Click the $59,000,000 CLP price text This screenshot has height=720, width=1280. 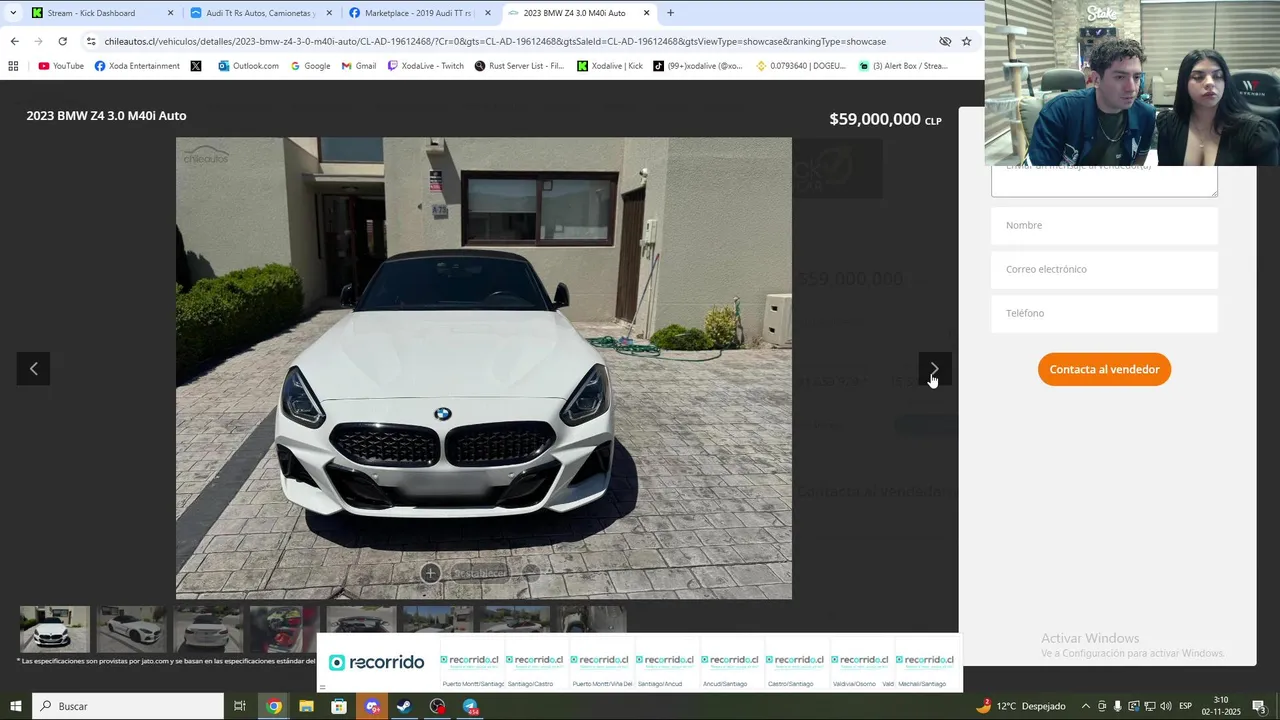[x=885, y=119]
